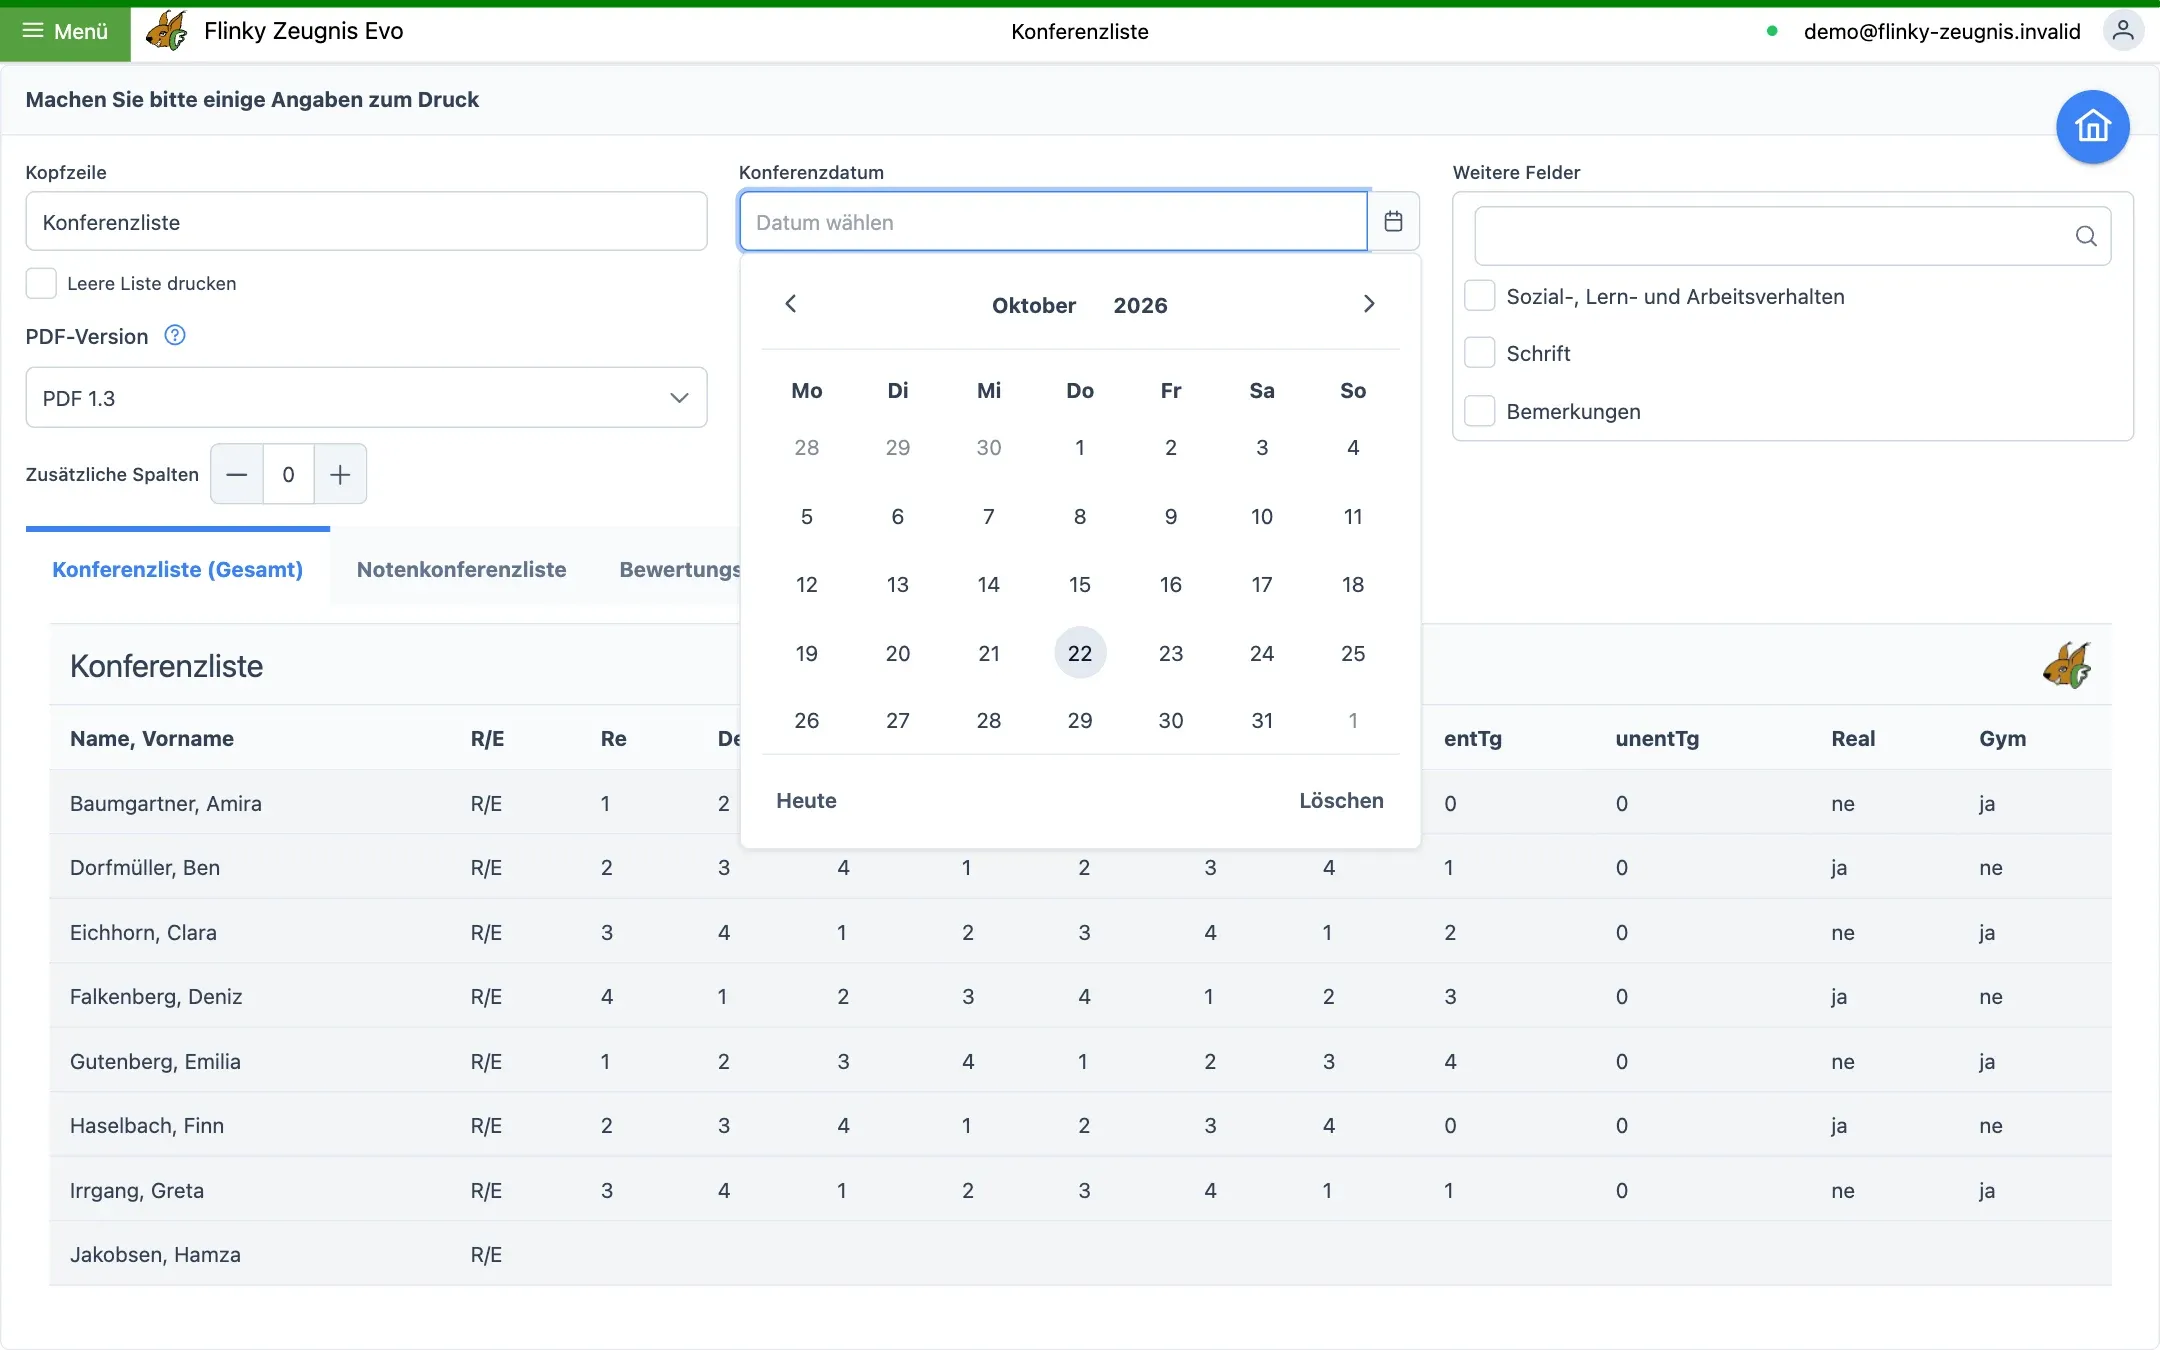Toggle the Schrift checkbox

point(1479,353)
